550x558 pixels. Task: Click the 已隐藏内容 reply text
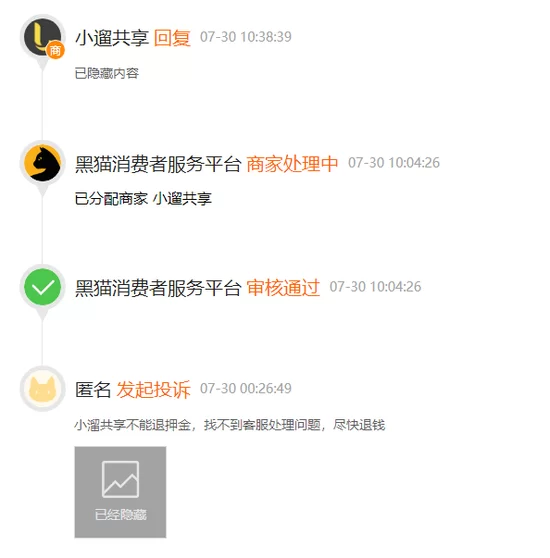(107, 73)
